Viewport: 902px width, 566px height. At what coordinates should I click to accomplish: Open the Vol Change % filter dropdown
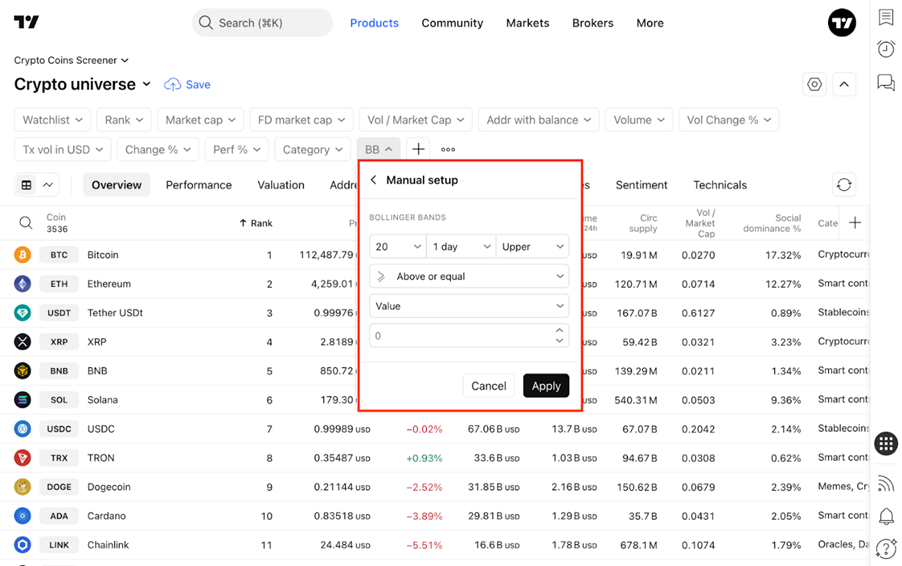point(729,120)
